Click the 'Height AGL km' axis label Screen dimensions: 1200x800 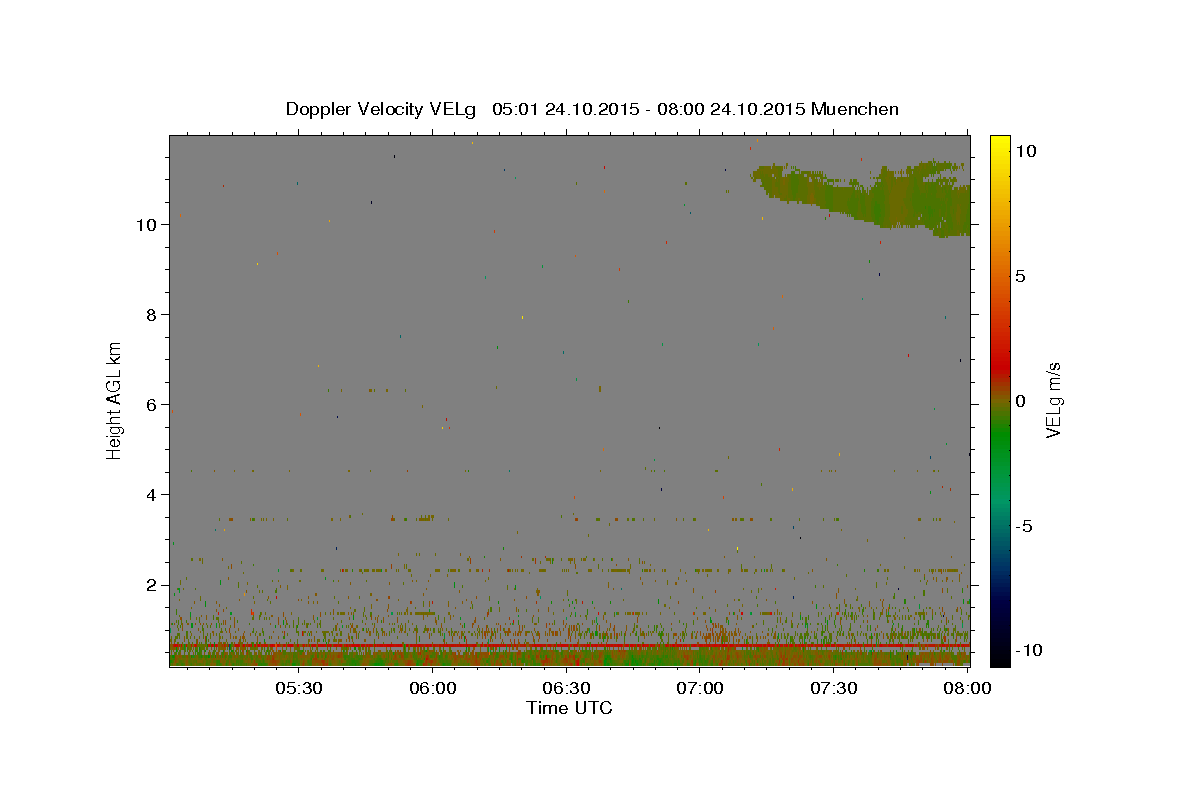pyautogui.click(x=115, y=400)
